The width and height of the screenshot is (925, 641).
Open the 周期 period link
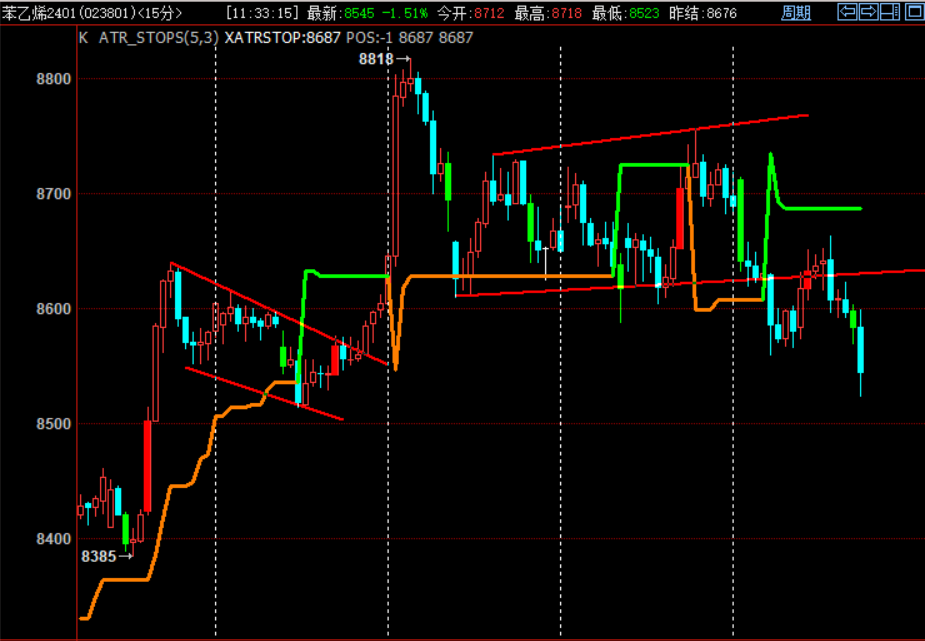pos(795,13)
